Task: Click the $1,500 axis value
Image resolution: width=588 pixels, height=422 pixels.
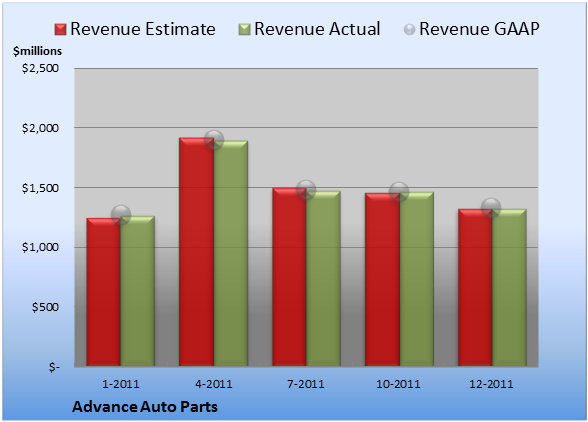Action: click(40, 188)
